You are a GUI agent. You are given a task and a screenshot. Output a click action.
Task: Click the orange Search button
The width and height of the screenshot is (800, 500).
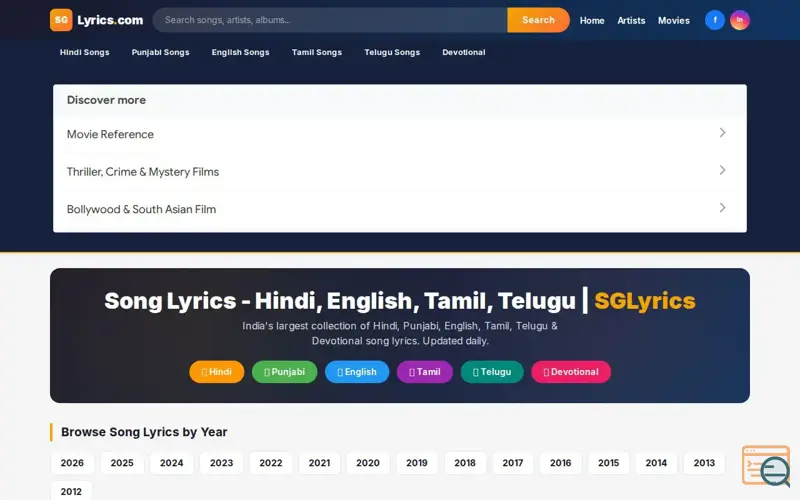click(x=538, y=20)
